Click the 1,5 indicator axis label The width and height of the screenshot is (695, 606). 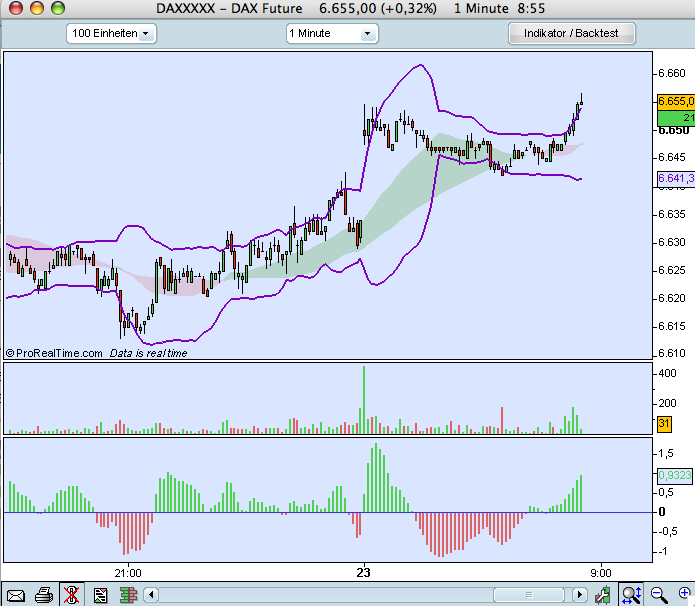pos(666,454)
